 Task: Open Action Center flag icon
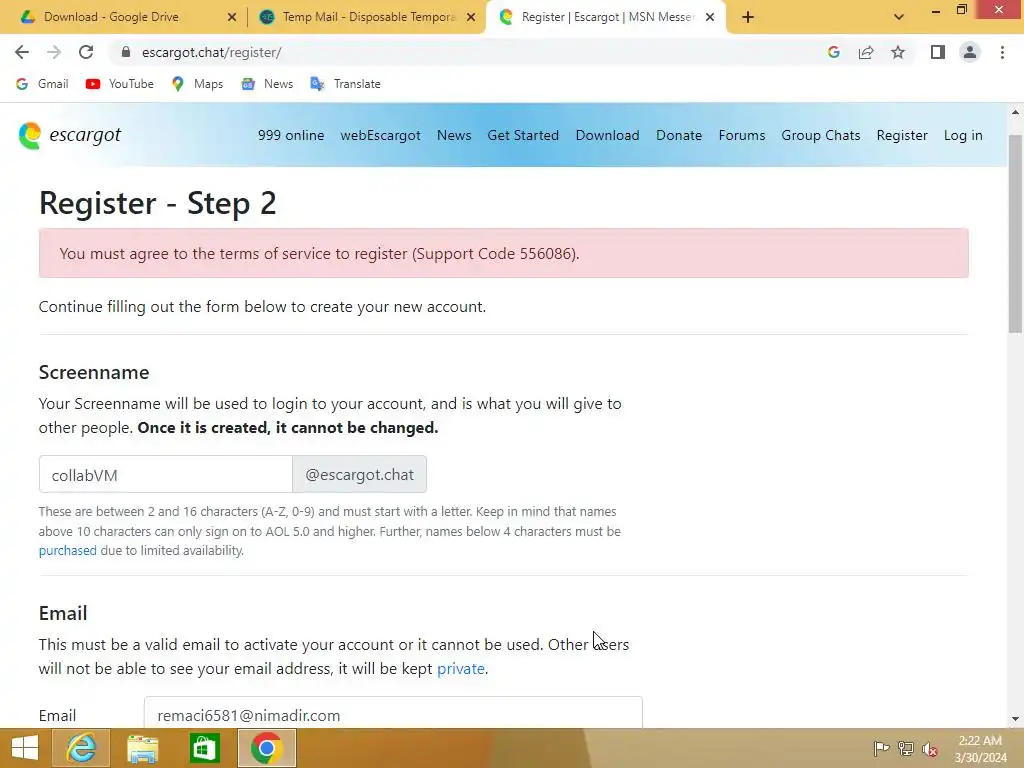[x=881, y=748]
